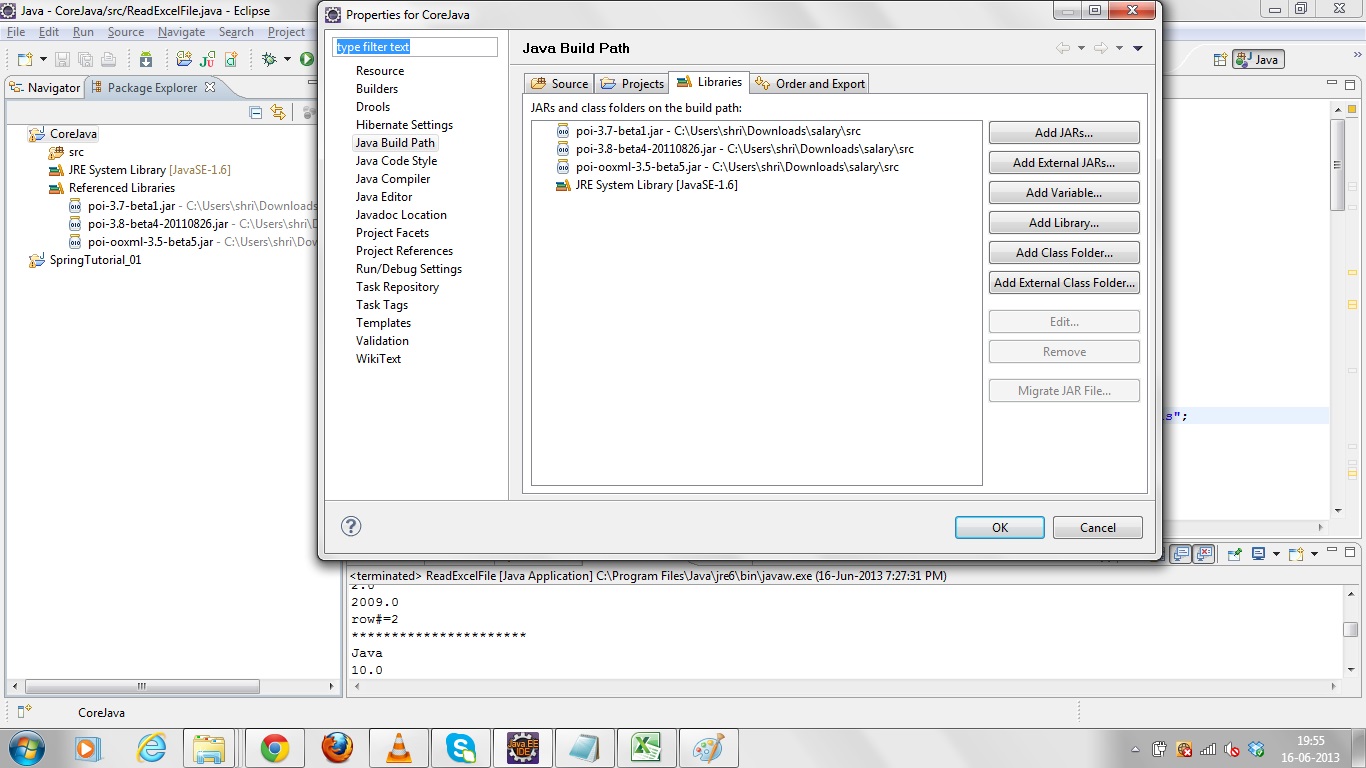Switch to the Libraries tab
The height and width of the screenshot is (768, 1366).
click(709, 82)
